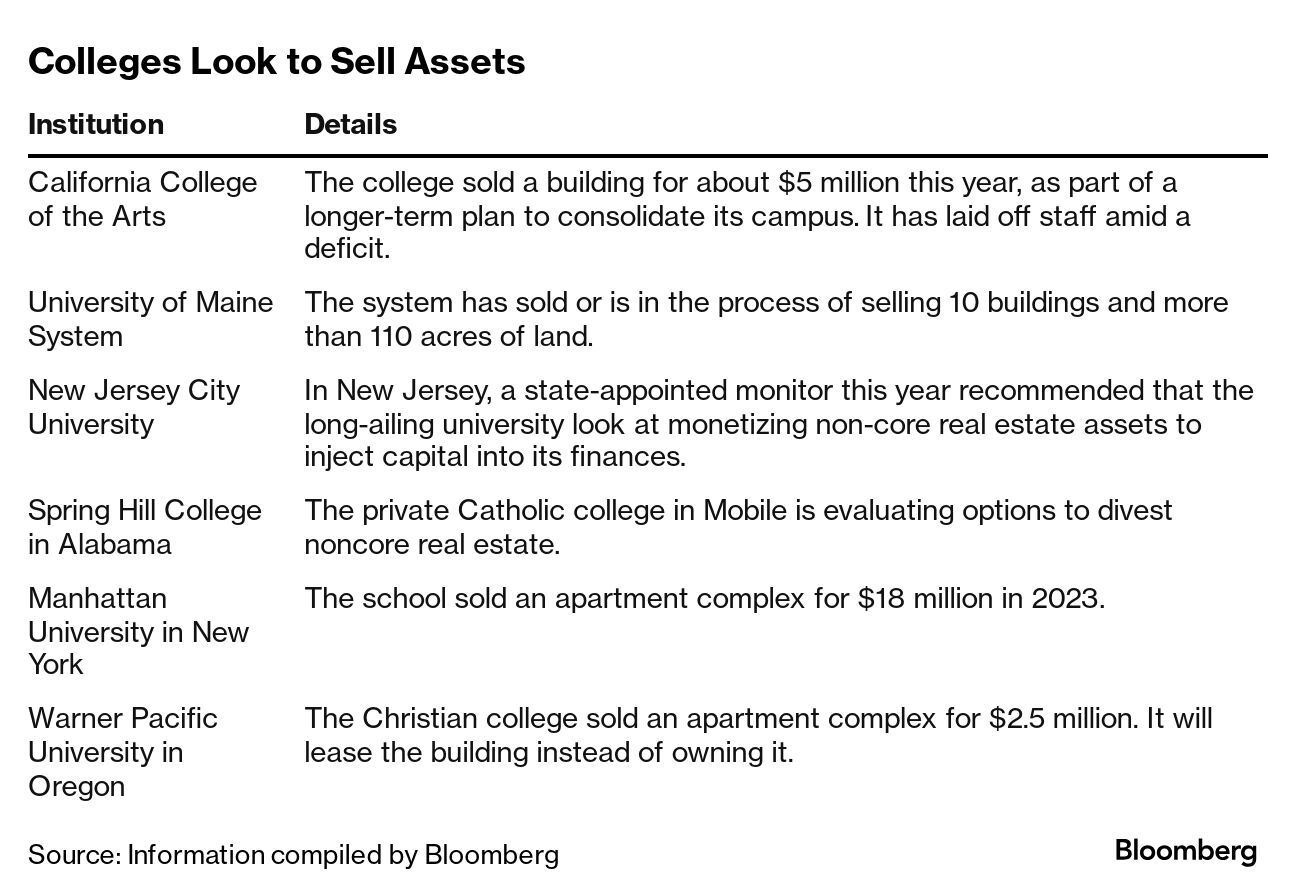The height and width of the screenshot is (896, 1296).
Task: Select the Manhattan University apartment complex sale details
Action: point(704,598)
